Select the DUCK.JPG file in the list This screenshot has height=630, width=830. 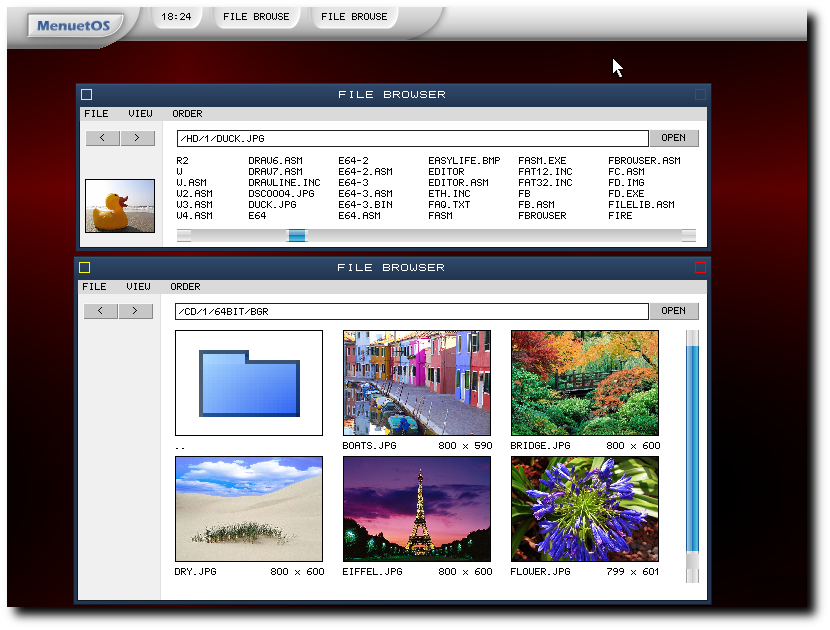point(273,205)
